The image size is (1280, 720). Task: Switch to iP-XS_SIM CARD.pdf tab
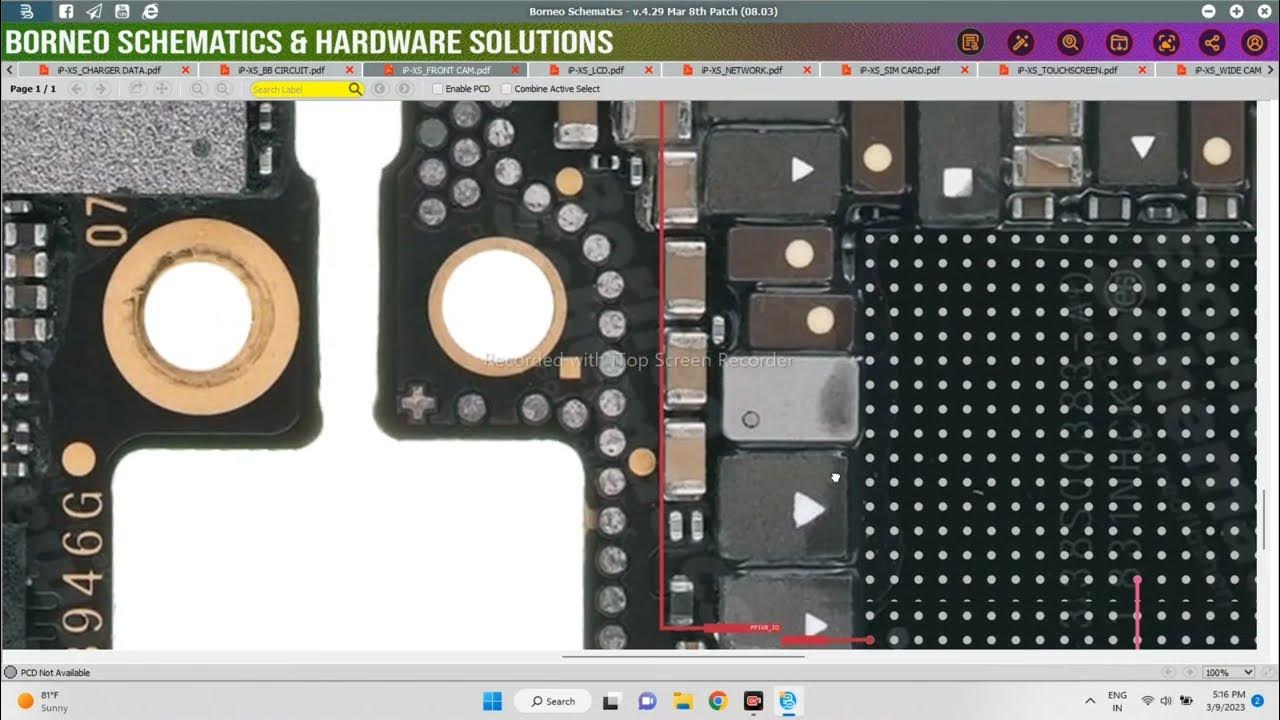click(900, 70)
